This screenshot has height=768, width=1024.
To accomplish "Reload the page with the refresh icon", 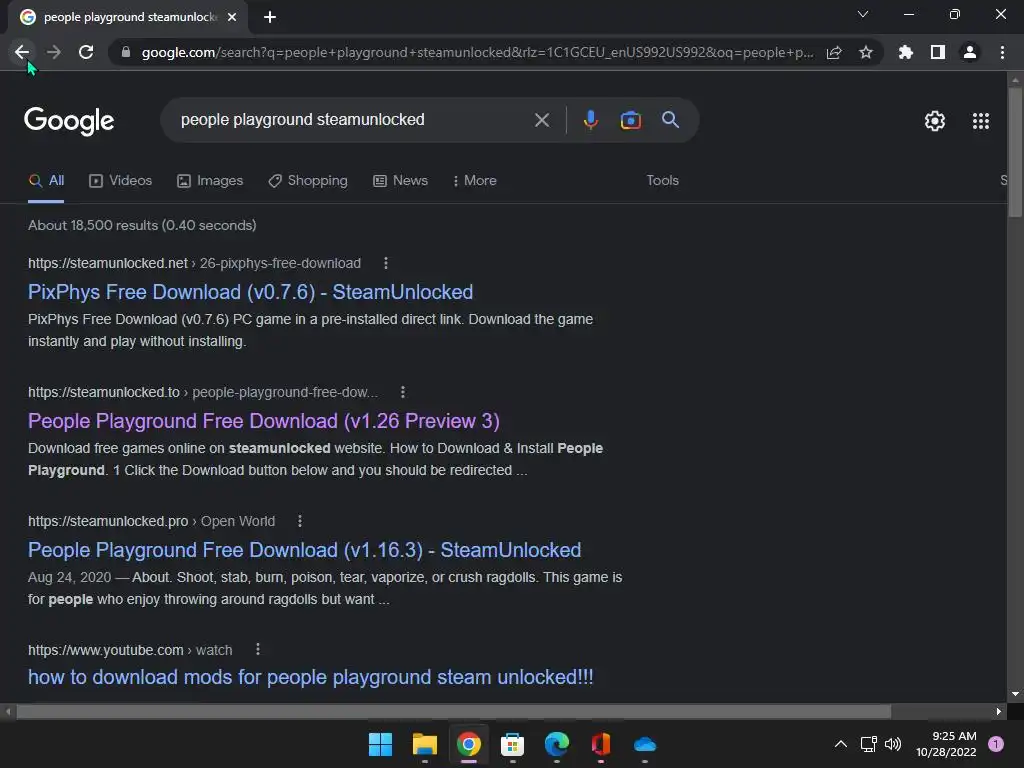I will [x=86, y=52].
